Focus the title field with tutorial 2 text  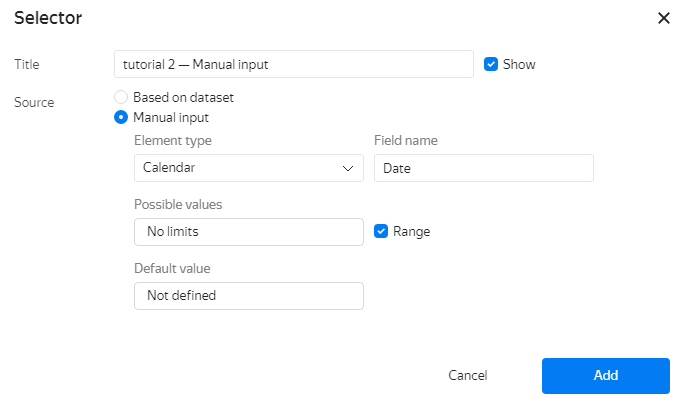[293, 64]
